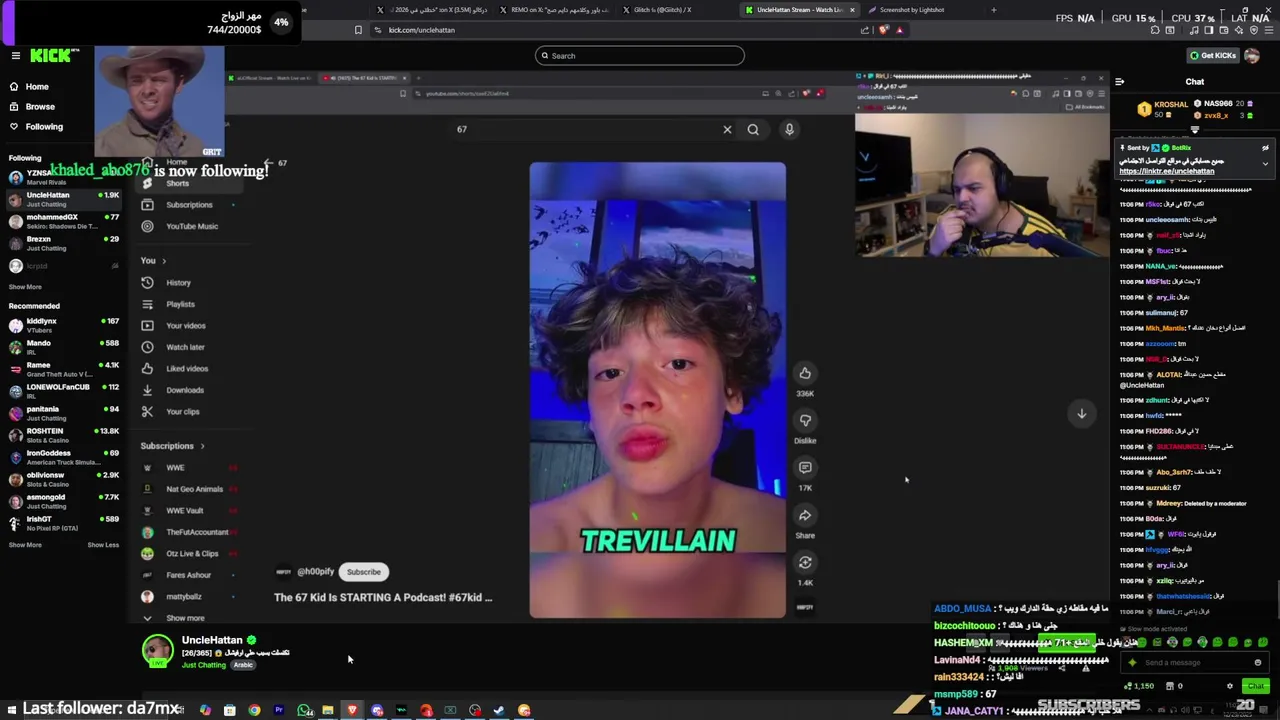The image size is (1280, 720).
Task: Open Ramee recommended channel
Action: click(63, 369)
